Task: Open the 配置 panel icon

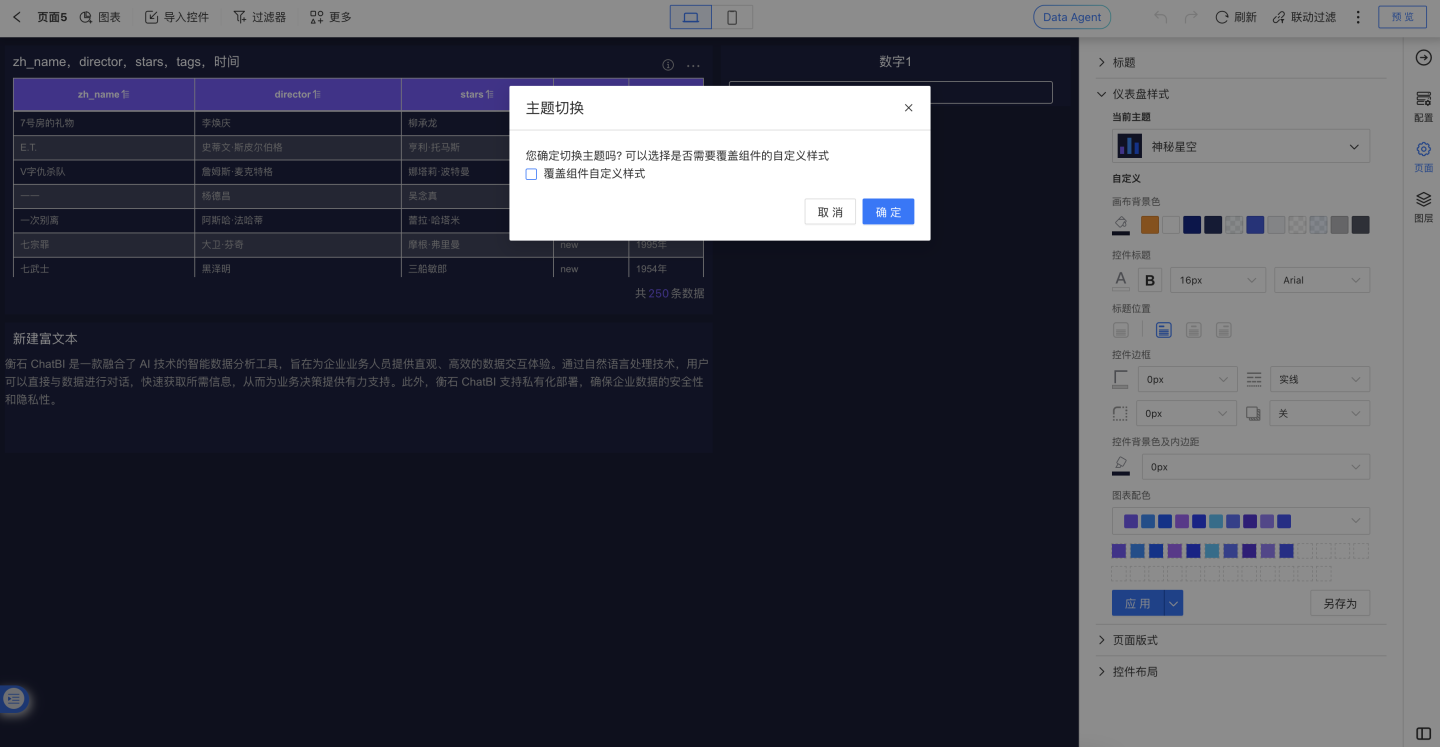Action: [1423, 105]
